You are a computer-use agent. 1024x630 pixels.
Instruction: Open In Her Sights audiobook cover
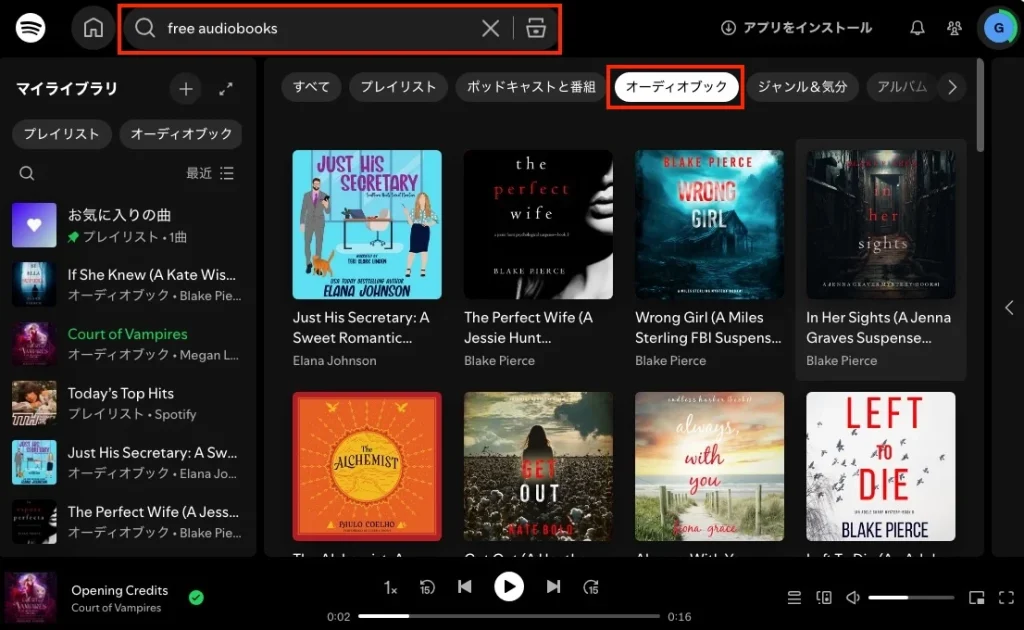(880, 225)
